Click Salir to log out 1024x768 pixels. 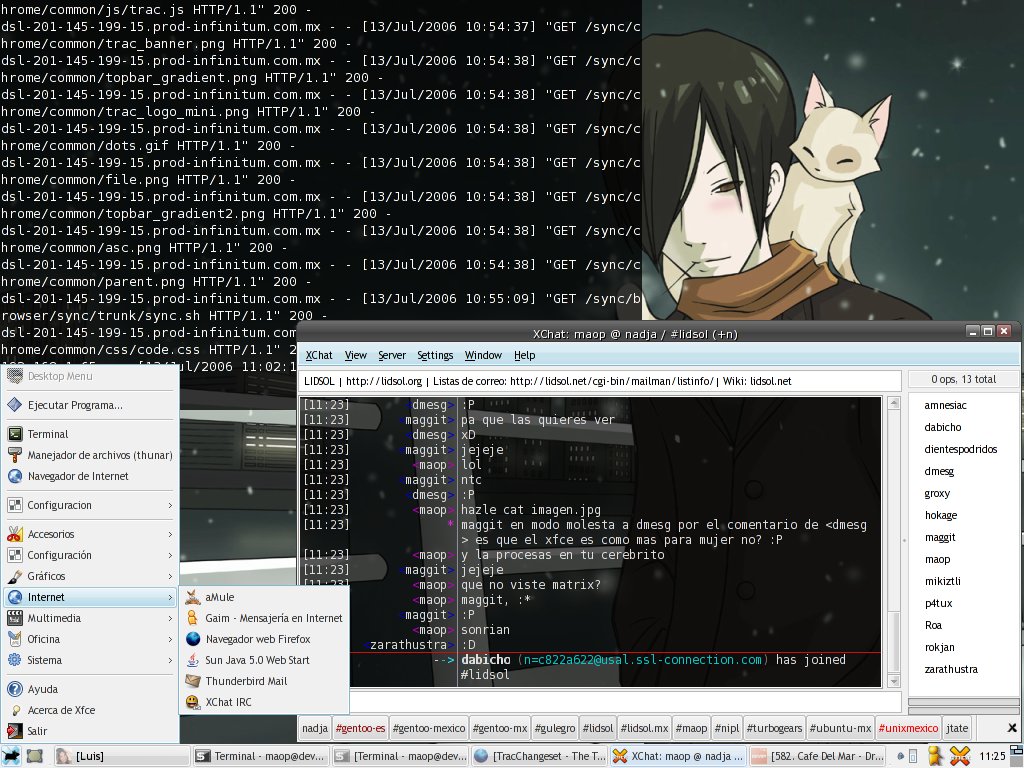(91, 731)
